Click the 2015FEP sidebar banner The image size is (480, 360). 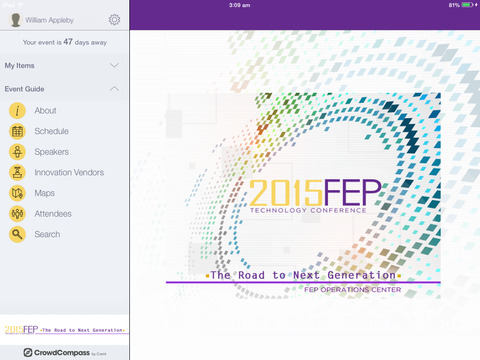point(65,330)
